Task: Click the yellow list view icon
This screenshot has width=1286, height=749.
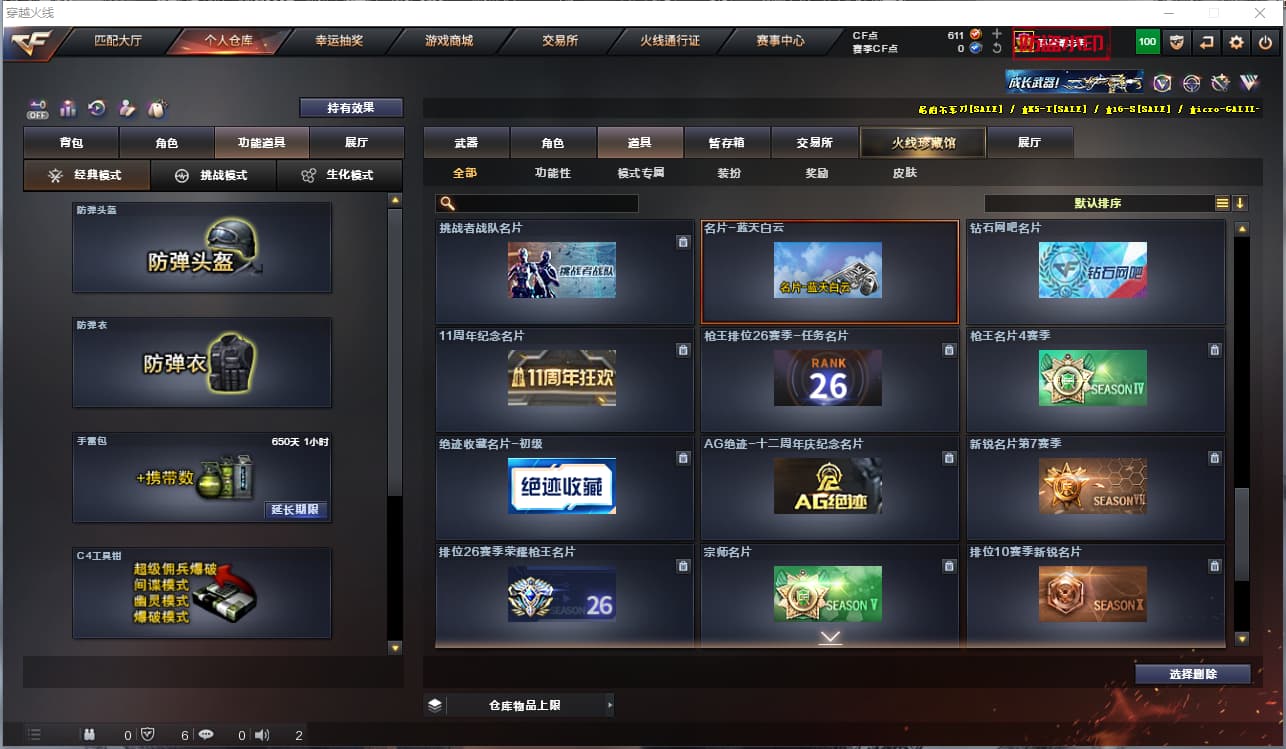Action: (1222, 203)
